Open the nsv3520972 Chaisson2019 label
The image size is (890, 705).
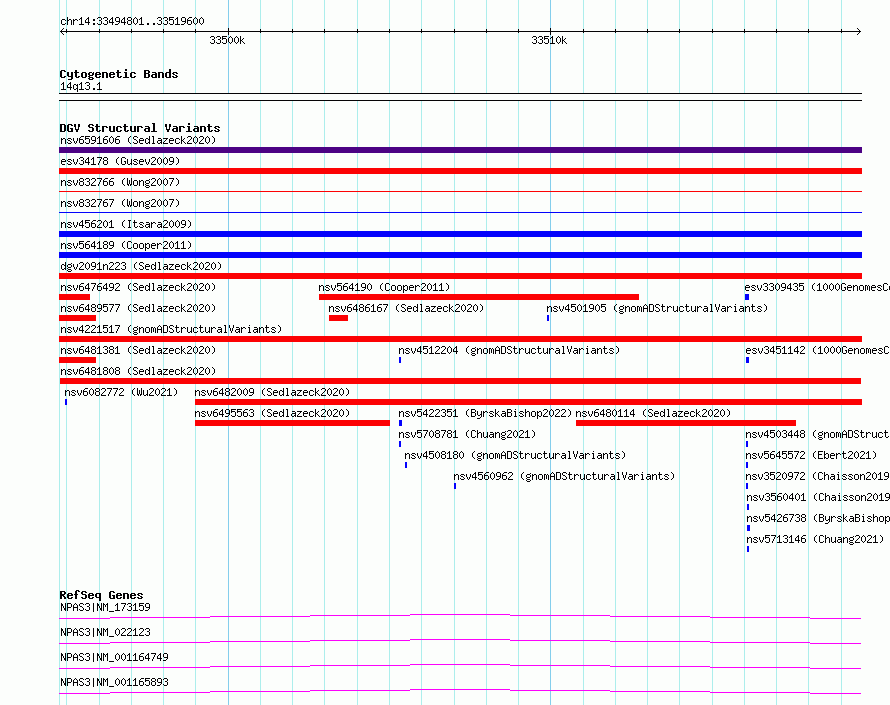coord(817,476)
